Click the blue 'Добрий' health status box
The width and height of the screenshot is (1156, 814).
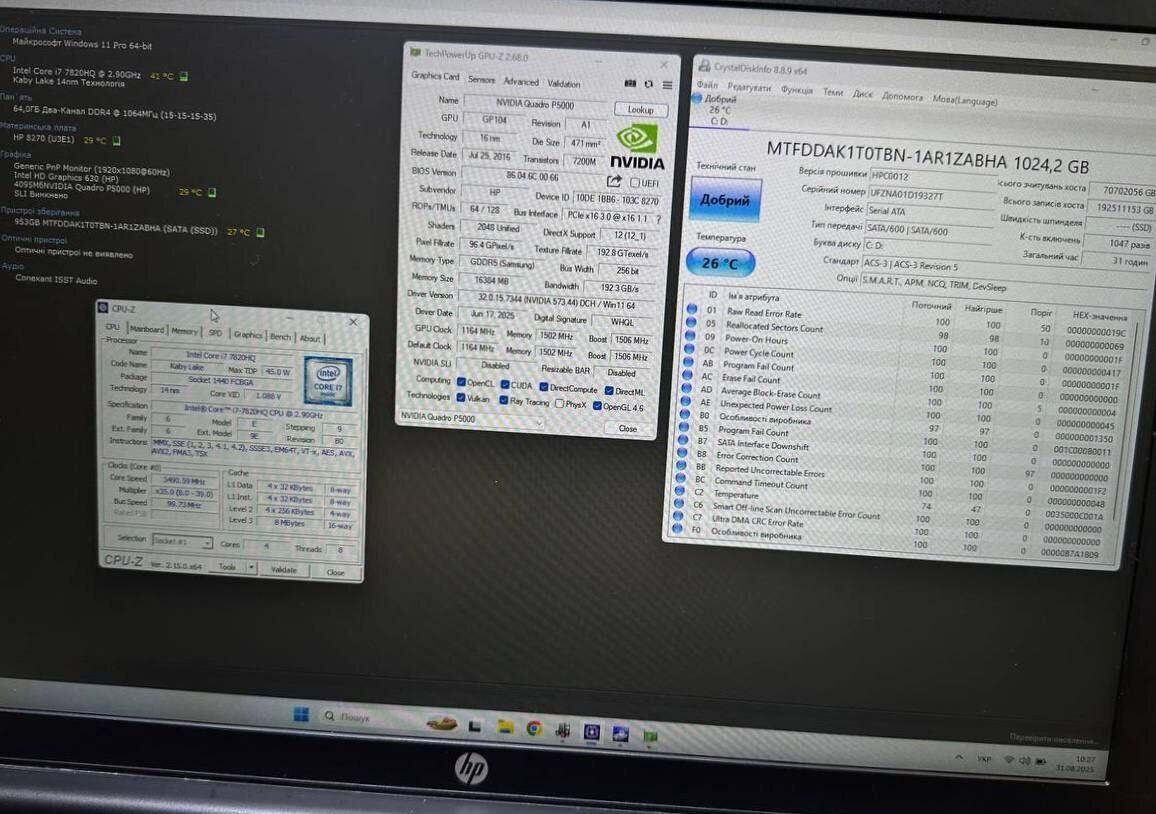pyautogui.click(x=725, y=200)
